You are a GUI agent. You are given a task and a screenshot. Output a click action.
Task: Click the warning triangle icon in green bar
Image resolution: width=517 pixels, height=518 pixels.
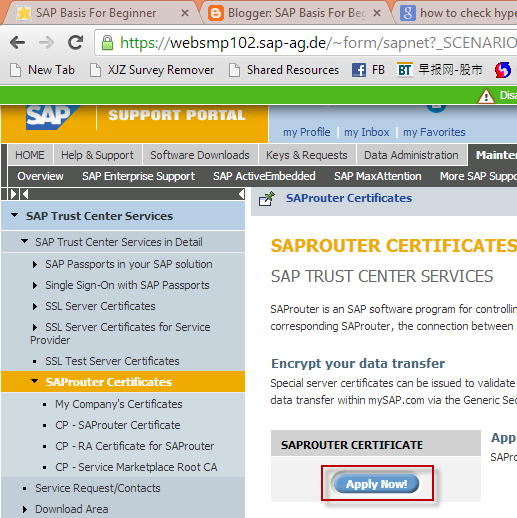[x=486, y=96]
